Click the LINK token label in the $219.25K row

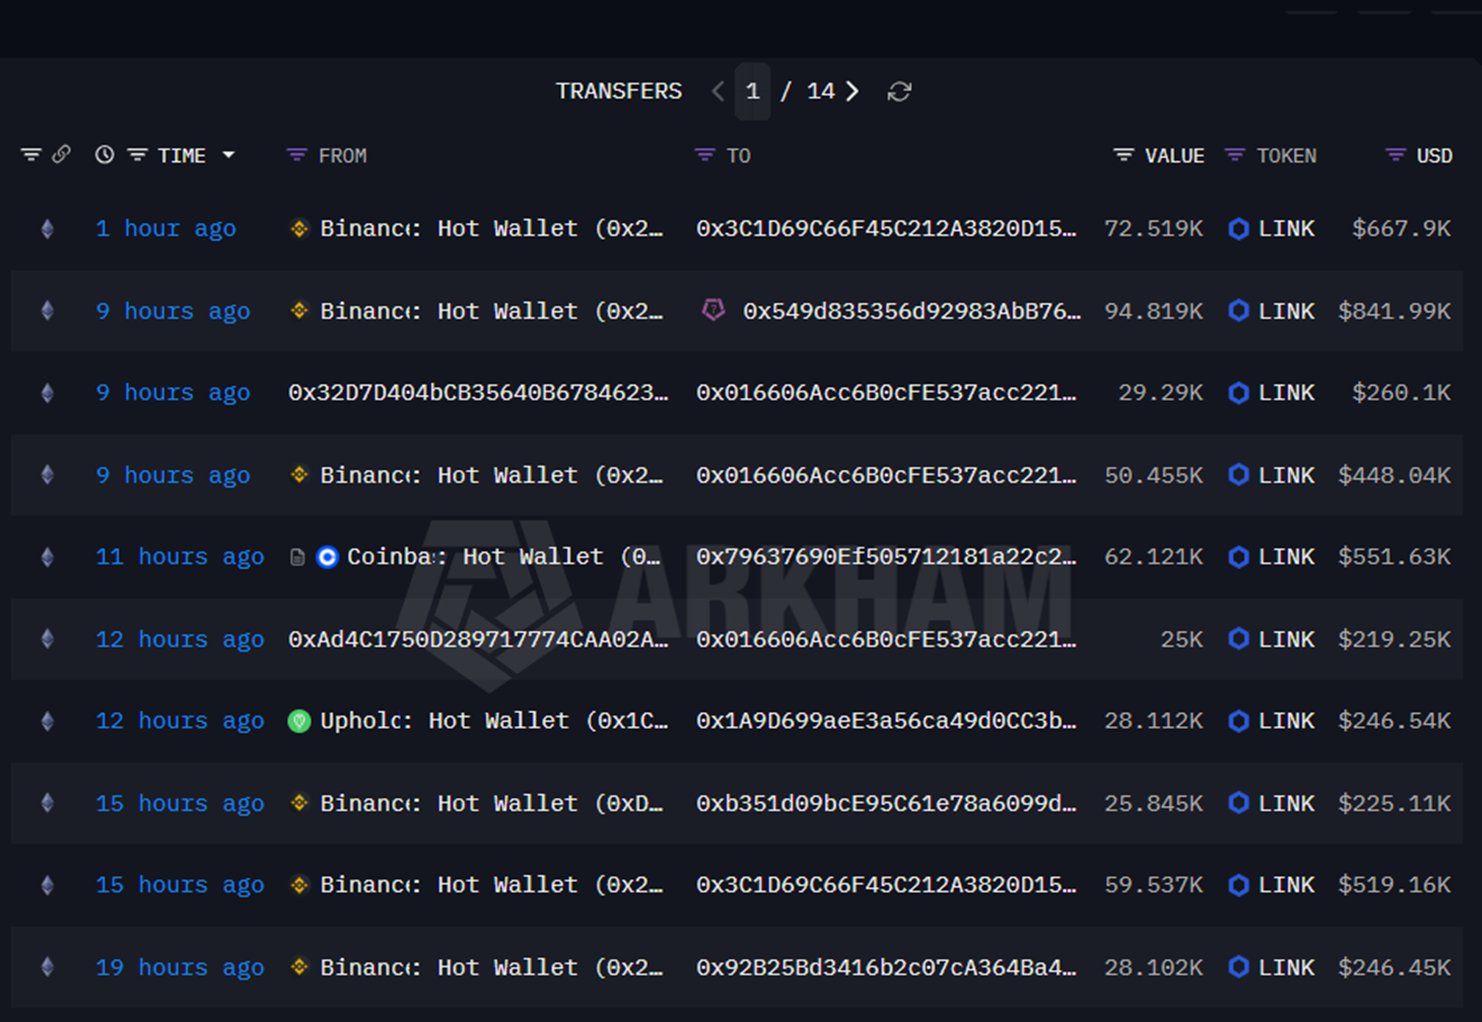pos(1286,639)
